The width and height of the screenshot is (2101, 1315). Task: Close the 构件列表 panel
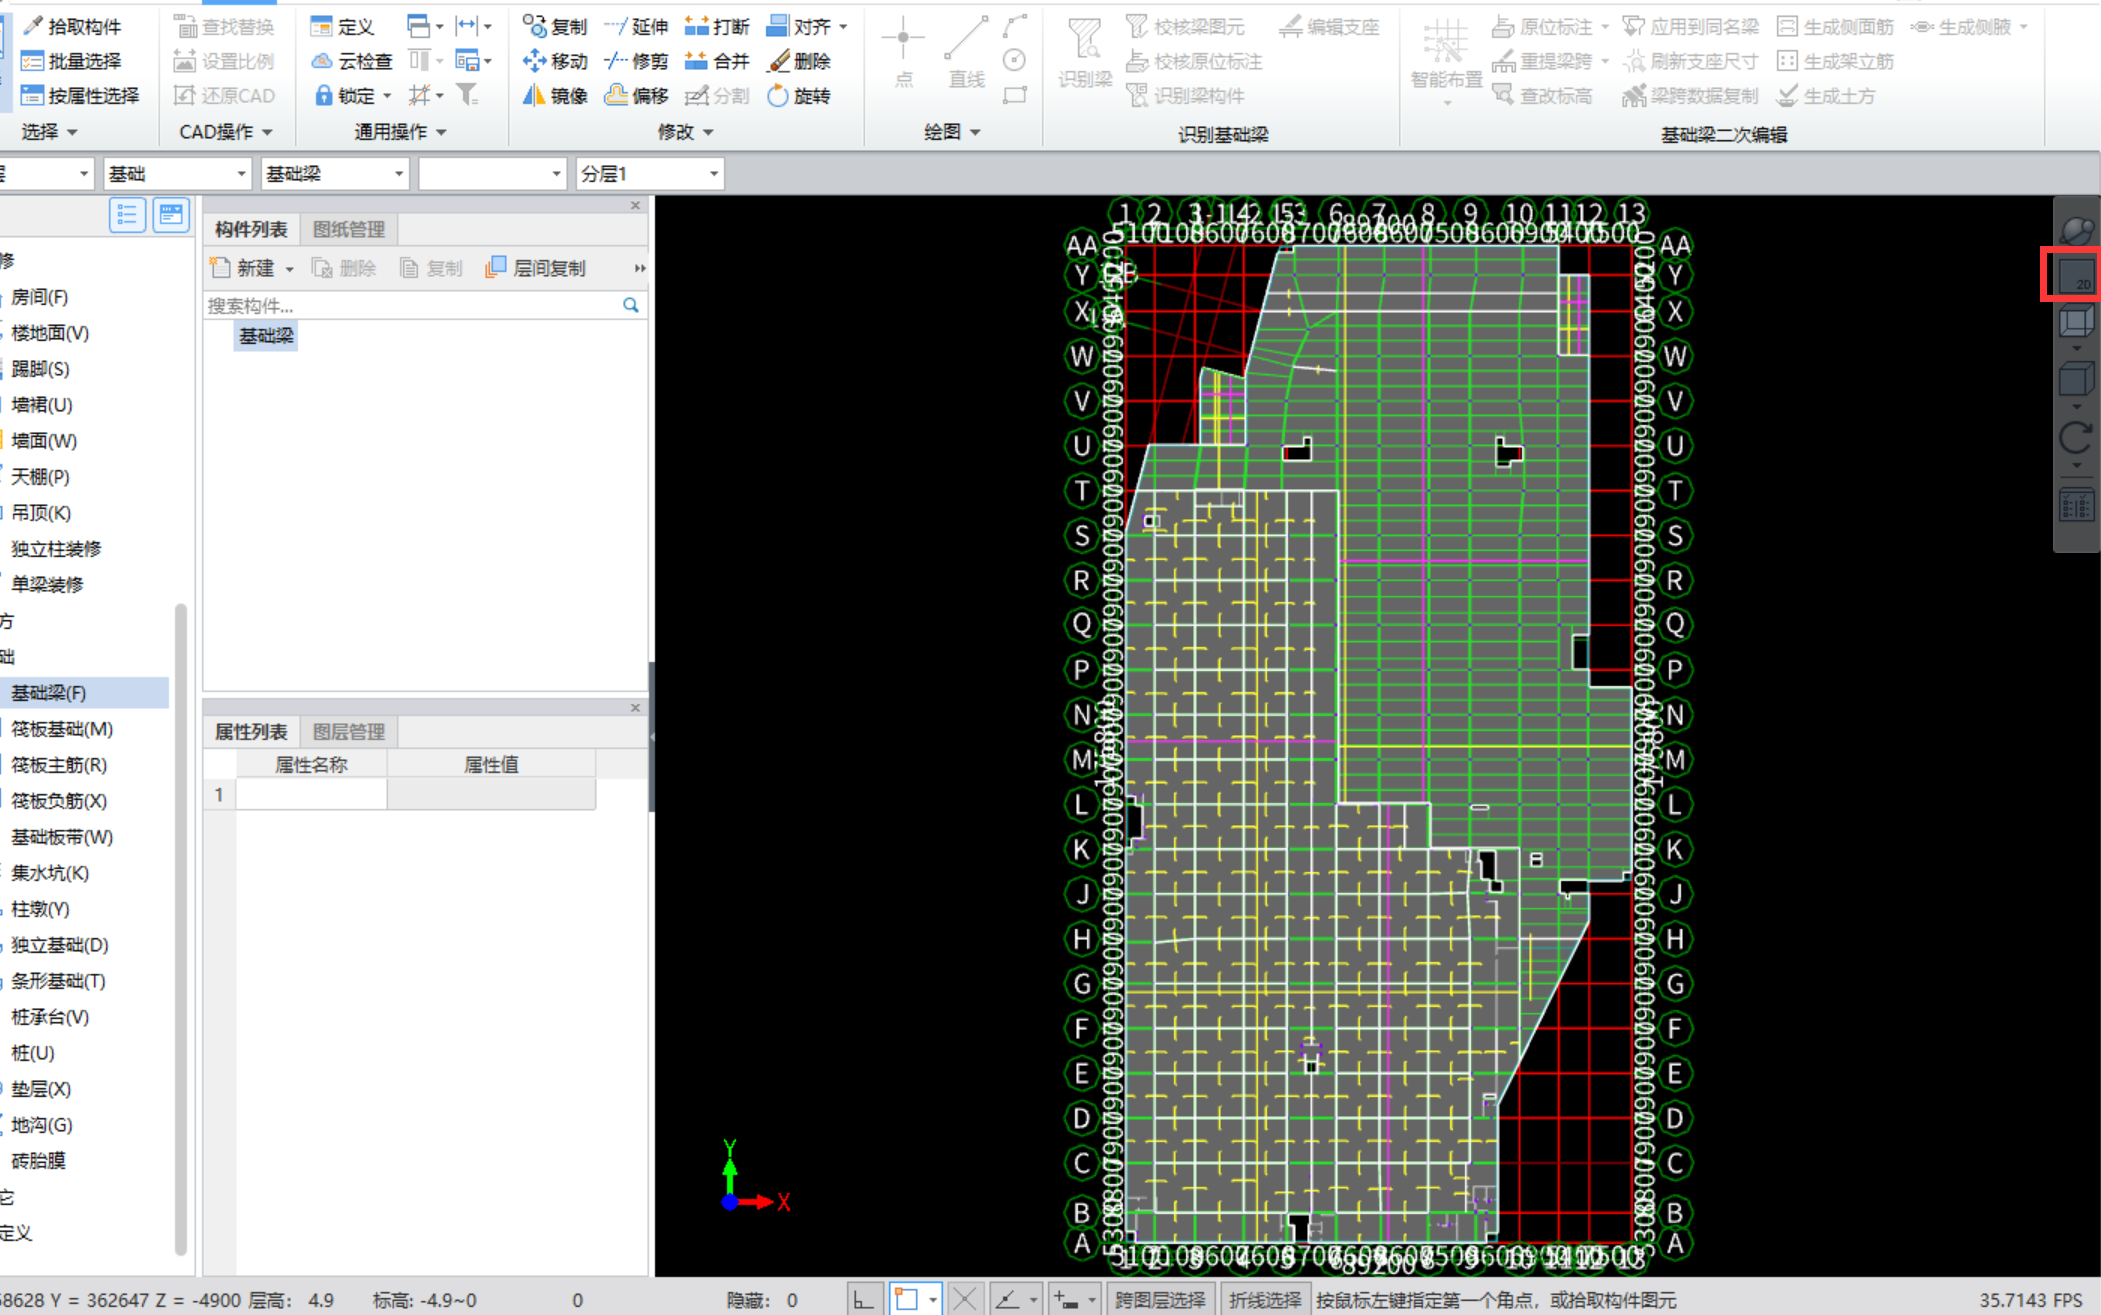click(x=635, y=205)
